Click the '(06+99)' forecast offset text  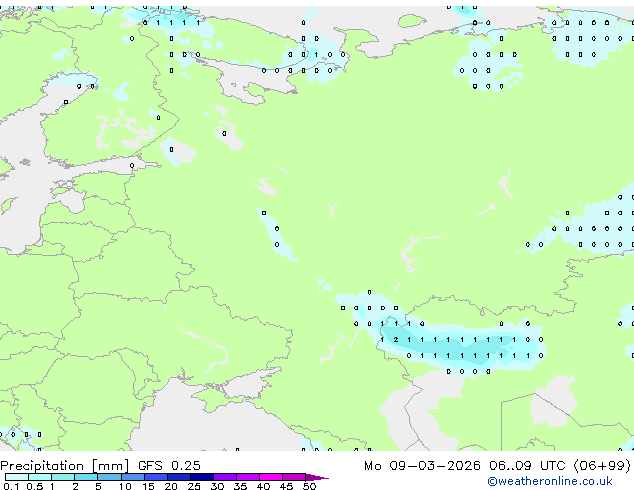pos(602,466)
